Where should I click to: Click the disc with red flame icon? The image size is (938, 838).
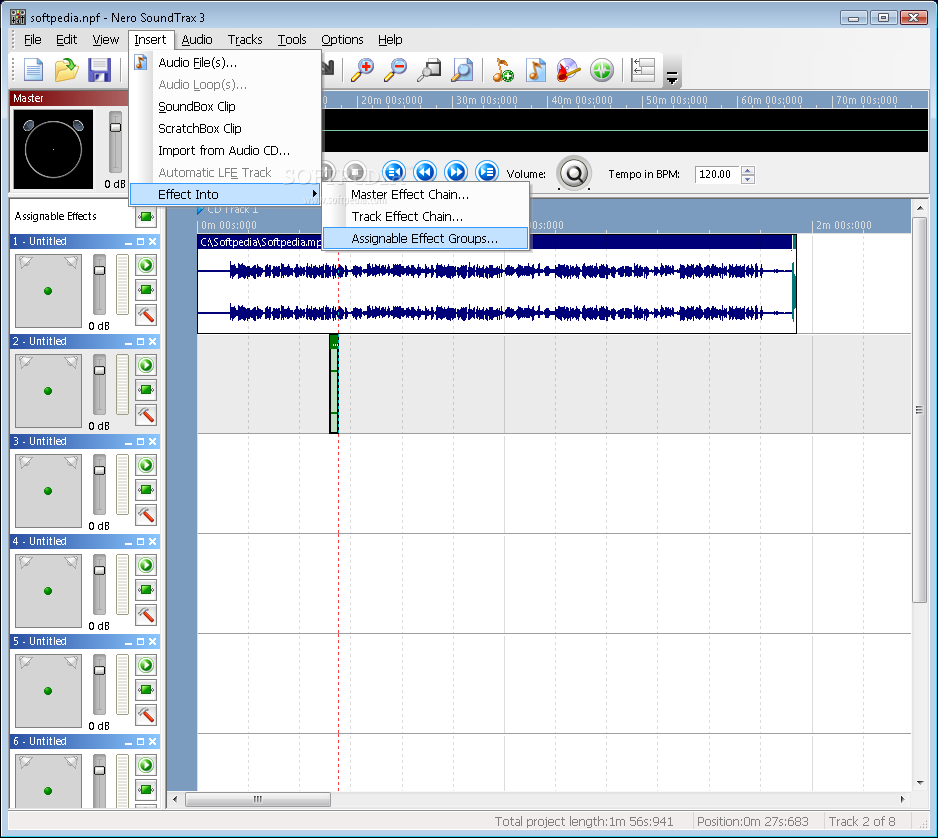pos(568,70)
